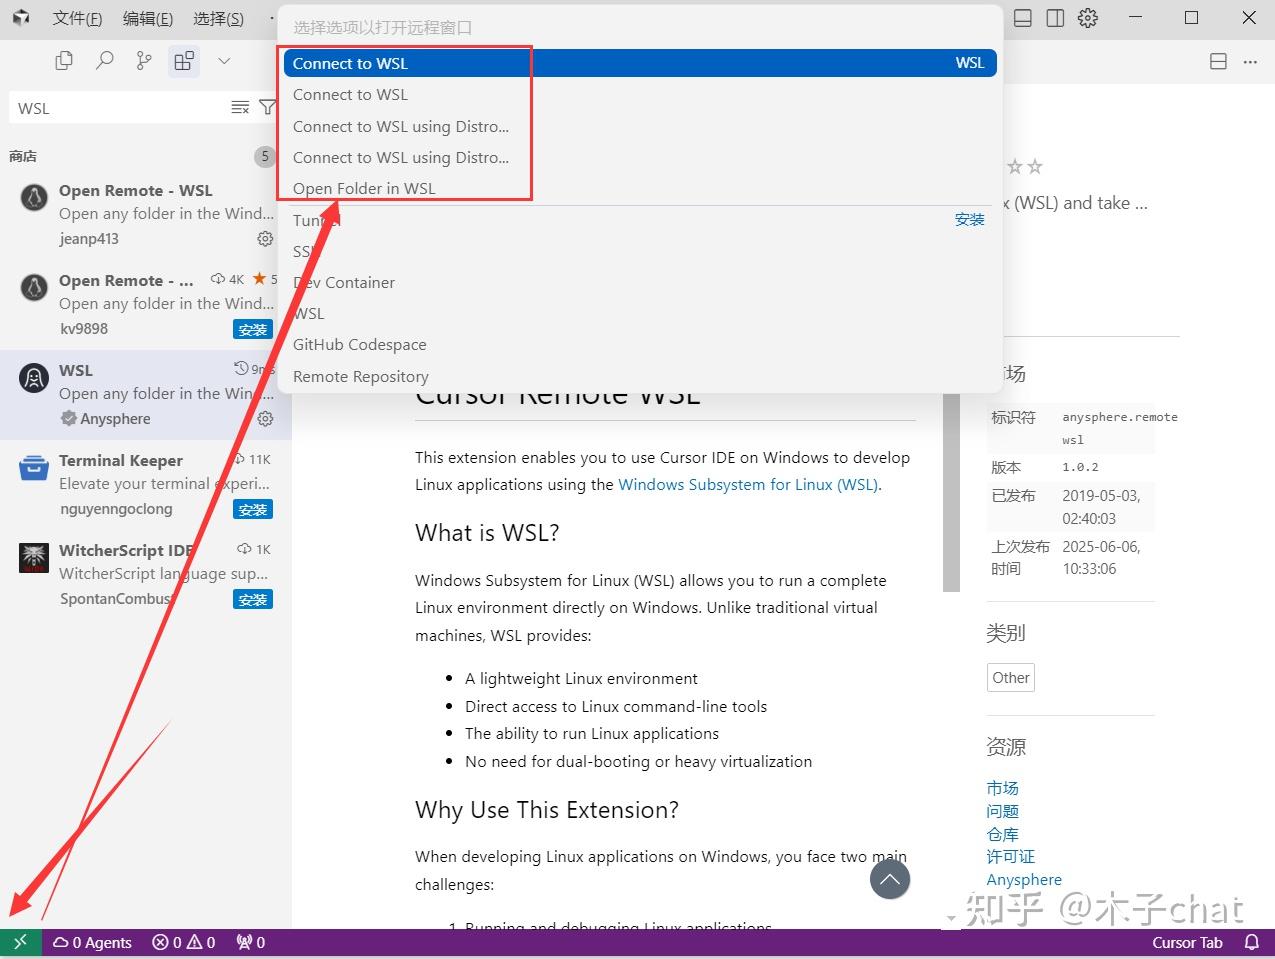Open the title bar settings gear
Screen dimensions: 1275x959
pyautogui.click(x=1088, y=18)
